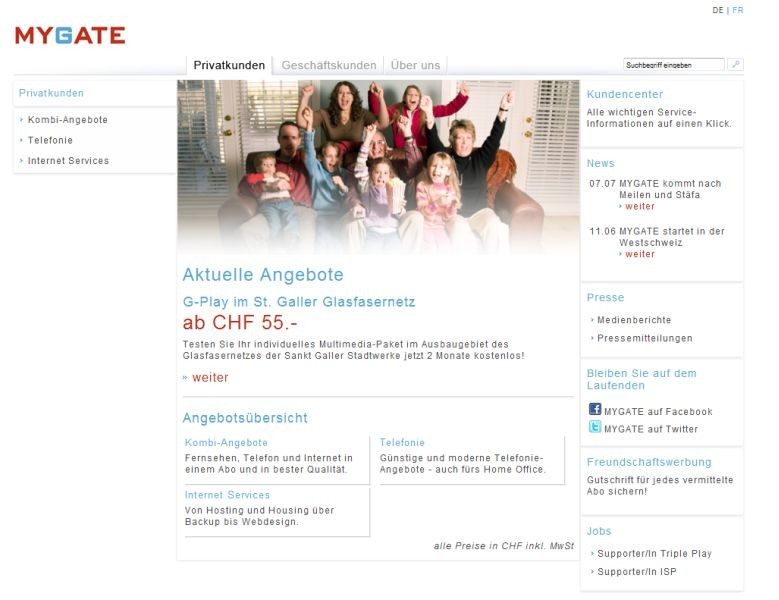Image resolution: width=779 pixels, height=600 pixels.
Task: Open Telefonie in left sidebar
Action: pos(50,140)
